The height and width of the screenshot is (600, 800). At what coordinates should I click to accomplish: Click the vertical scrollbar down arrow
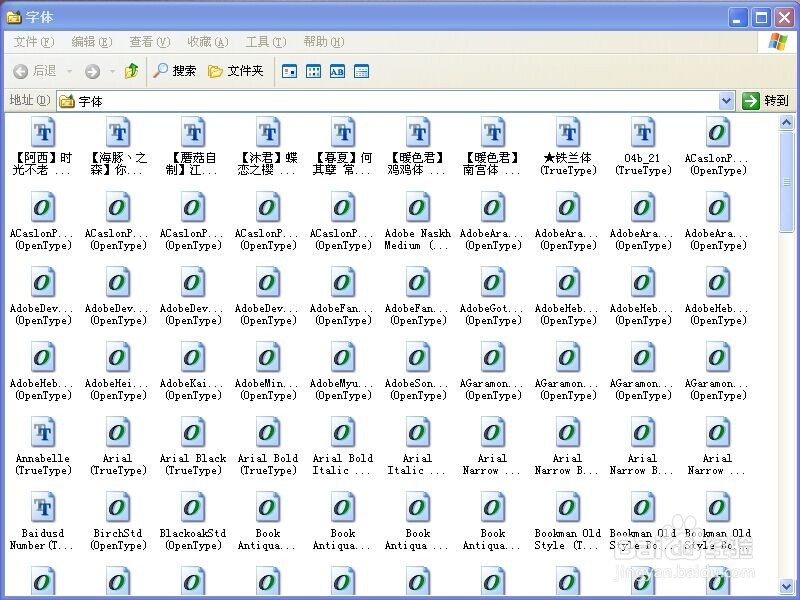tap(786, 586)
